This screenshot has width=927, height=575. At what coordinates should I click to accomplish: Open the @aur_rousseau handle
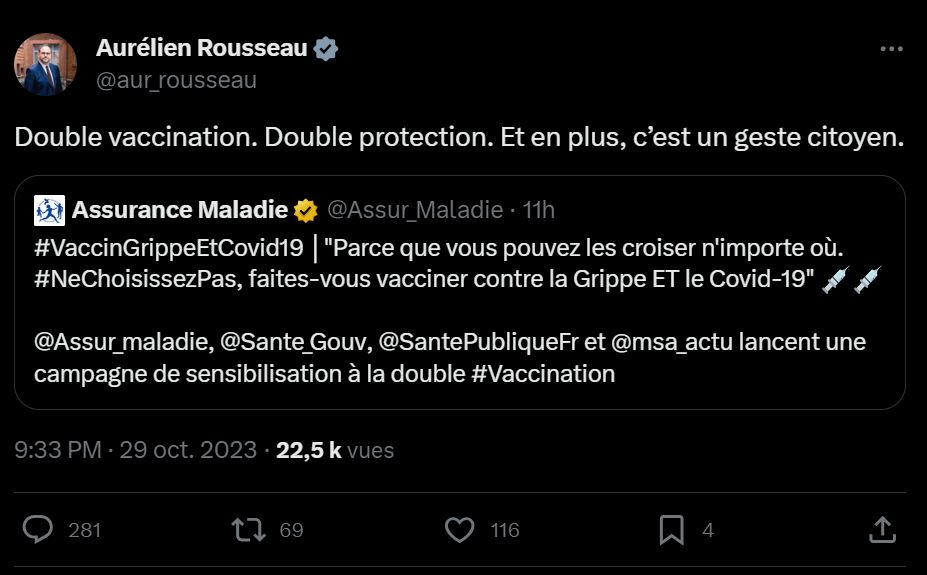(x=176, y=80)
